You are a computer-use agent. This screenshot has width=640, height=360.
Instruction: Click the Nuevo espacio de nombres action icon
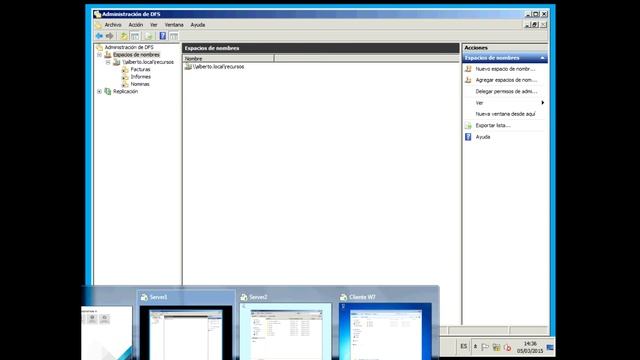pyautogui.click(x=468, y=69)
